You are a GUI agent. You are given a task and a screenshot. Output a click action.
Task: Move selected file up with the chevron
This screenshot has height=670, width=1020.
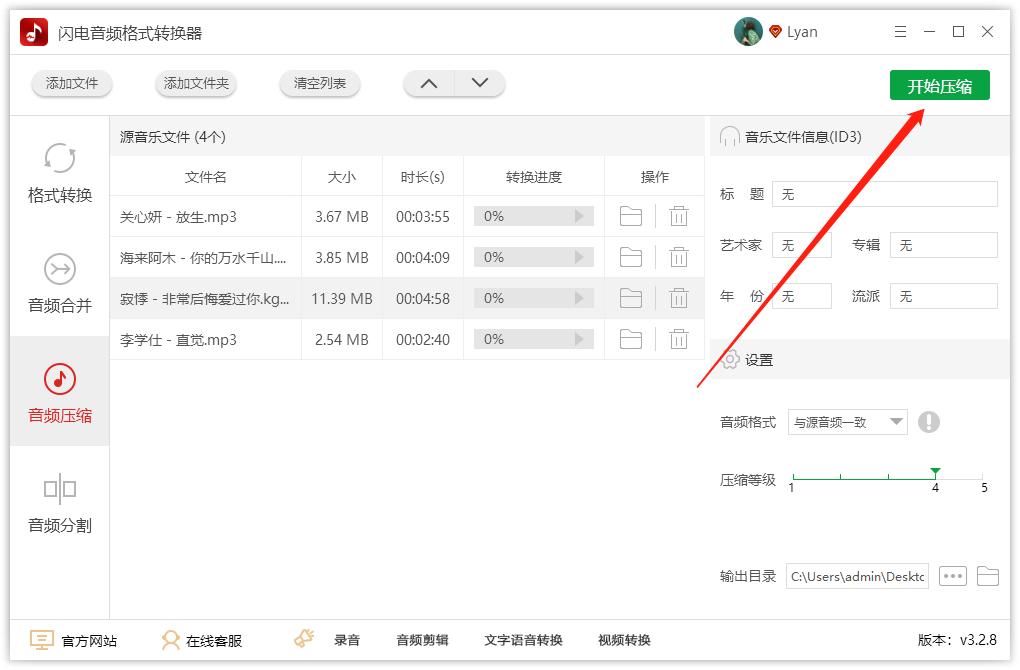pyautogui.click(x=429, y=83)
